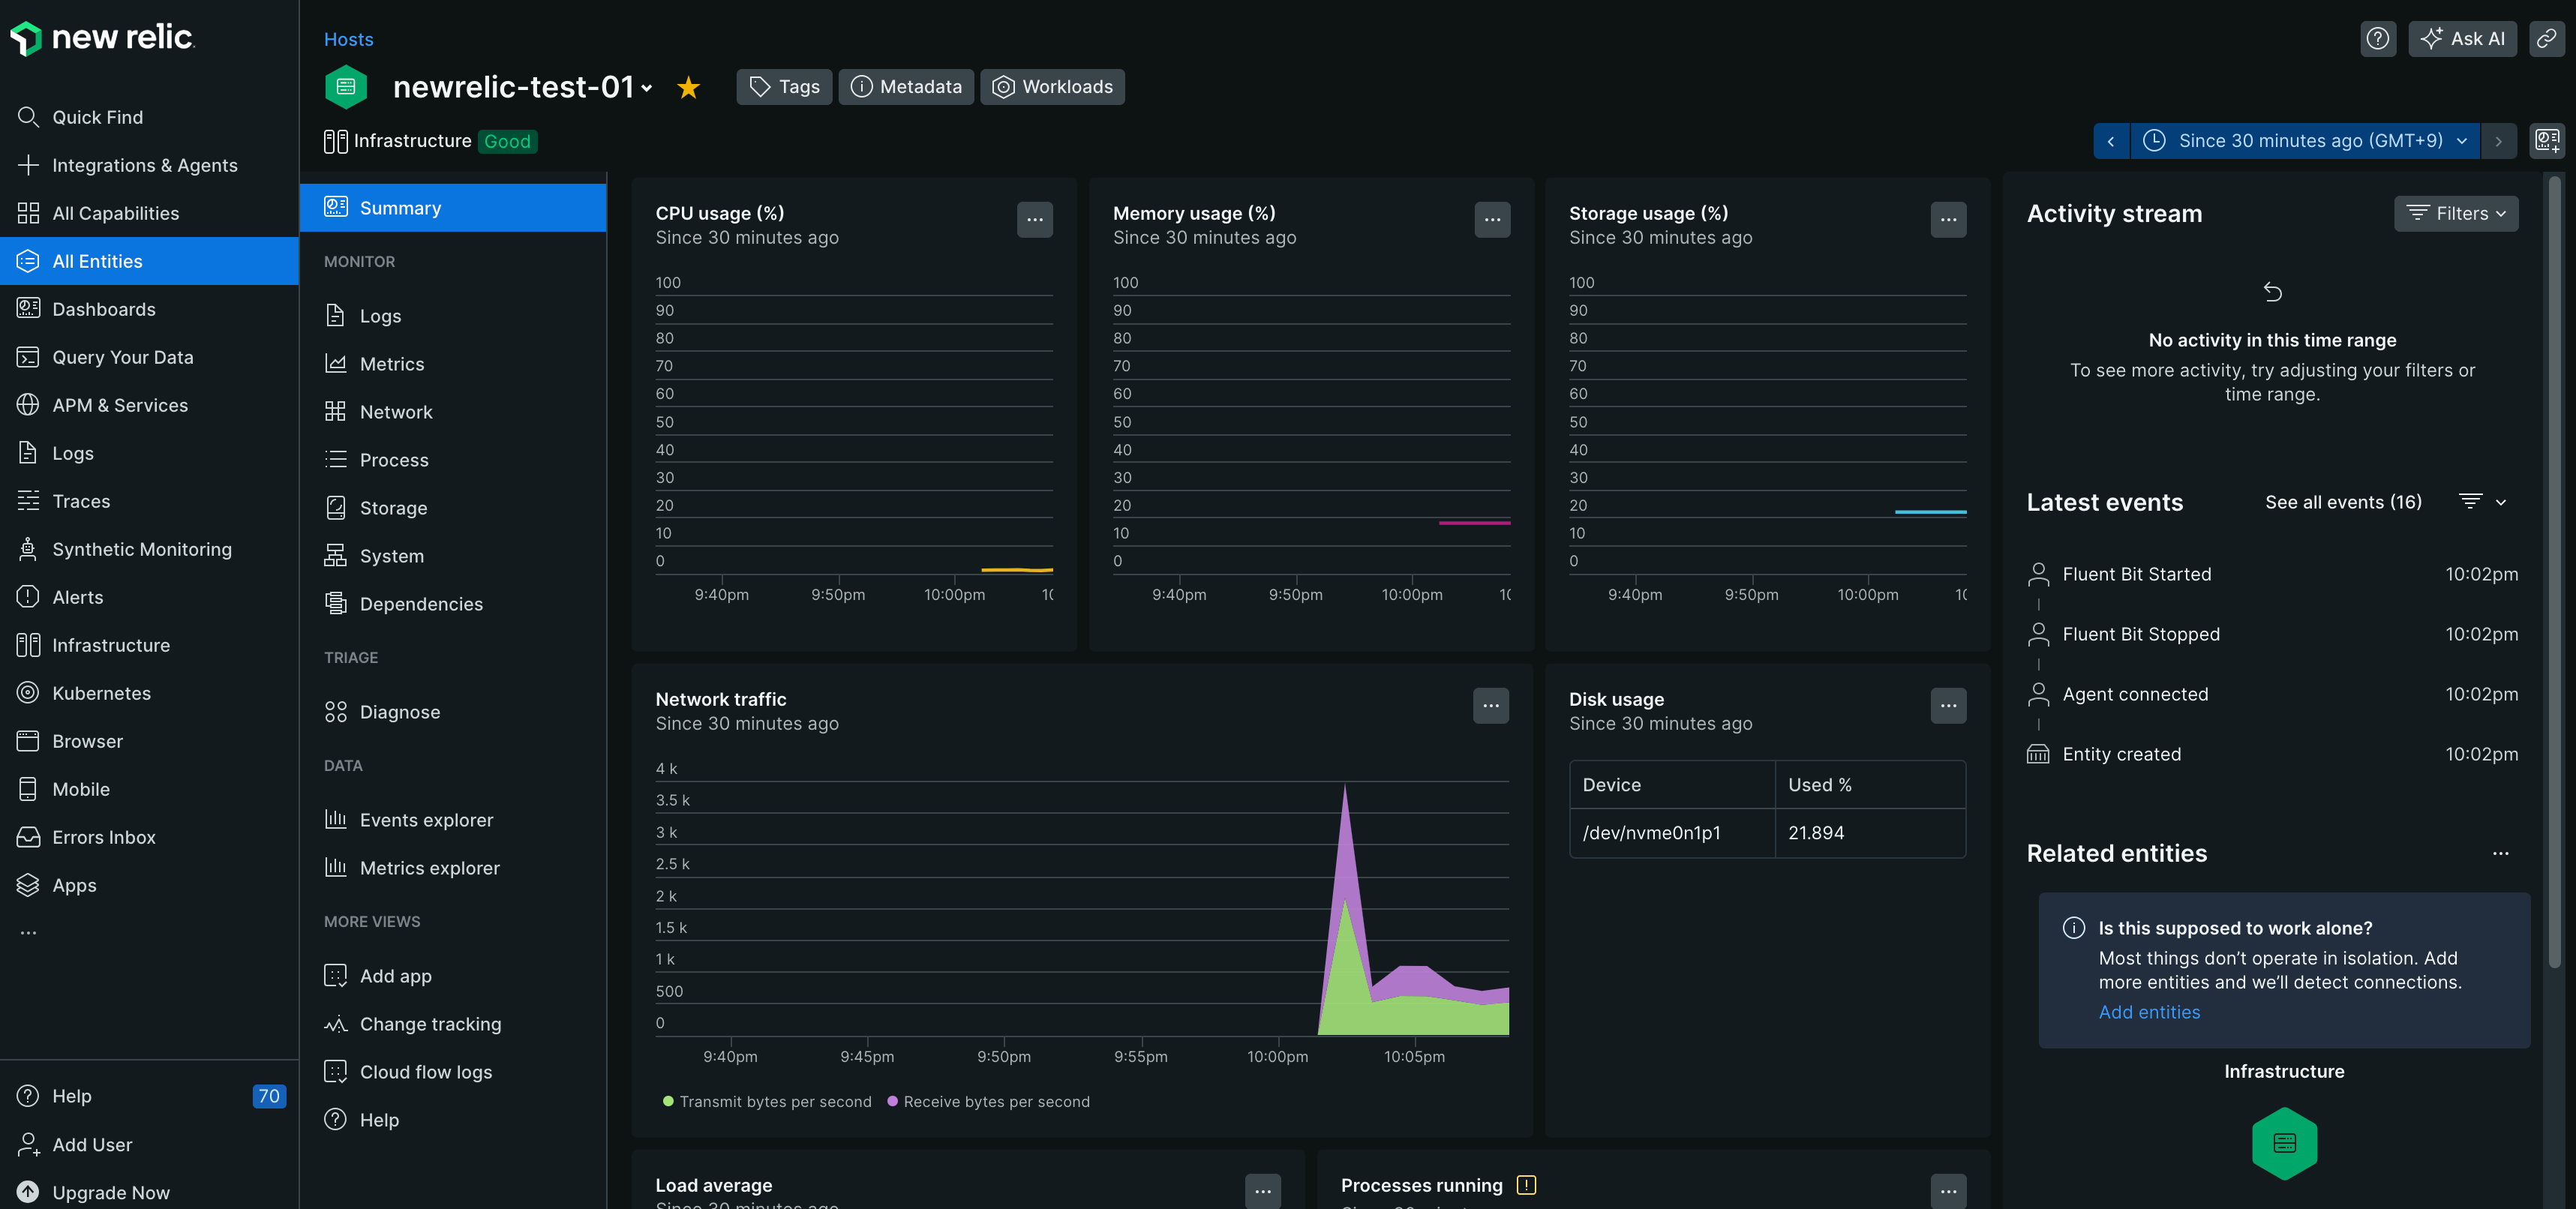Switch to the Network monitor view

pos(395,411)
